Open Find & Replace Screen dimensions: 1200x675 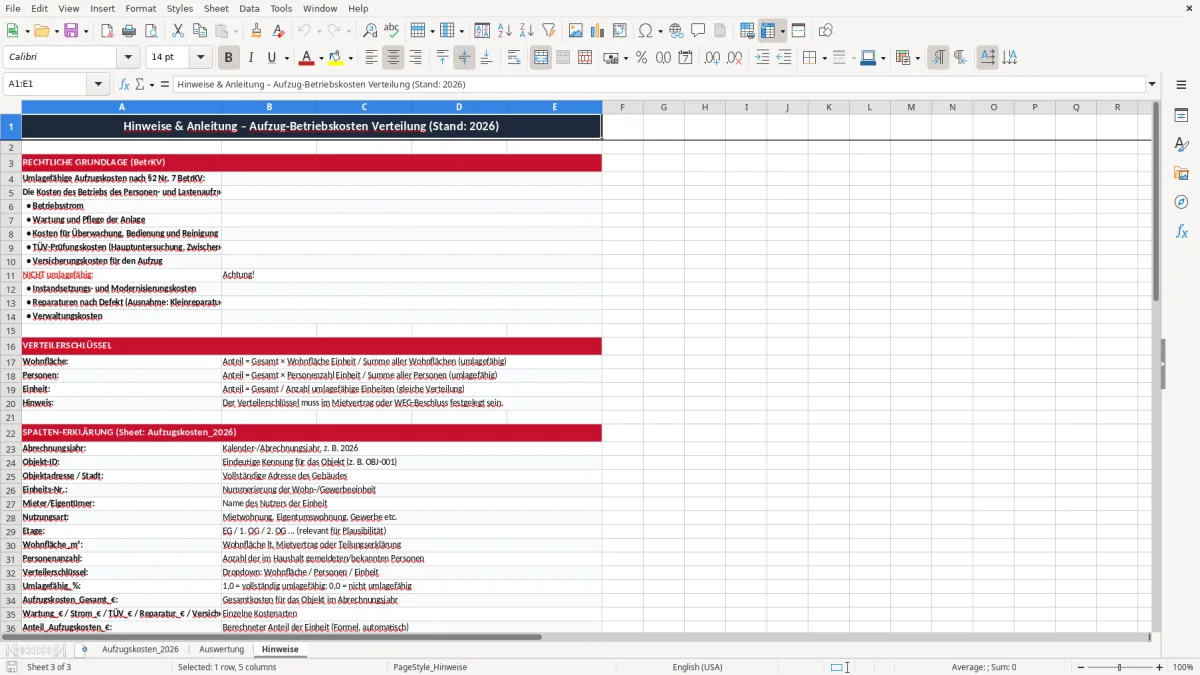tap(370, 31)
